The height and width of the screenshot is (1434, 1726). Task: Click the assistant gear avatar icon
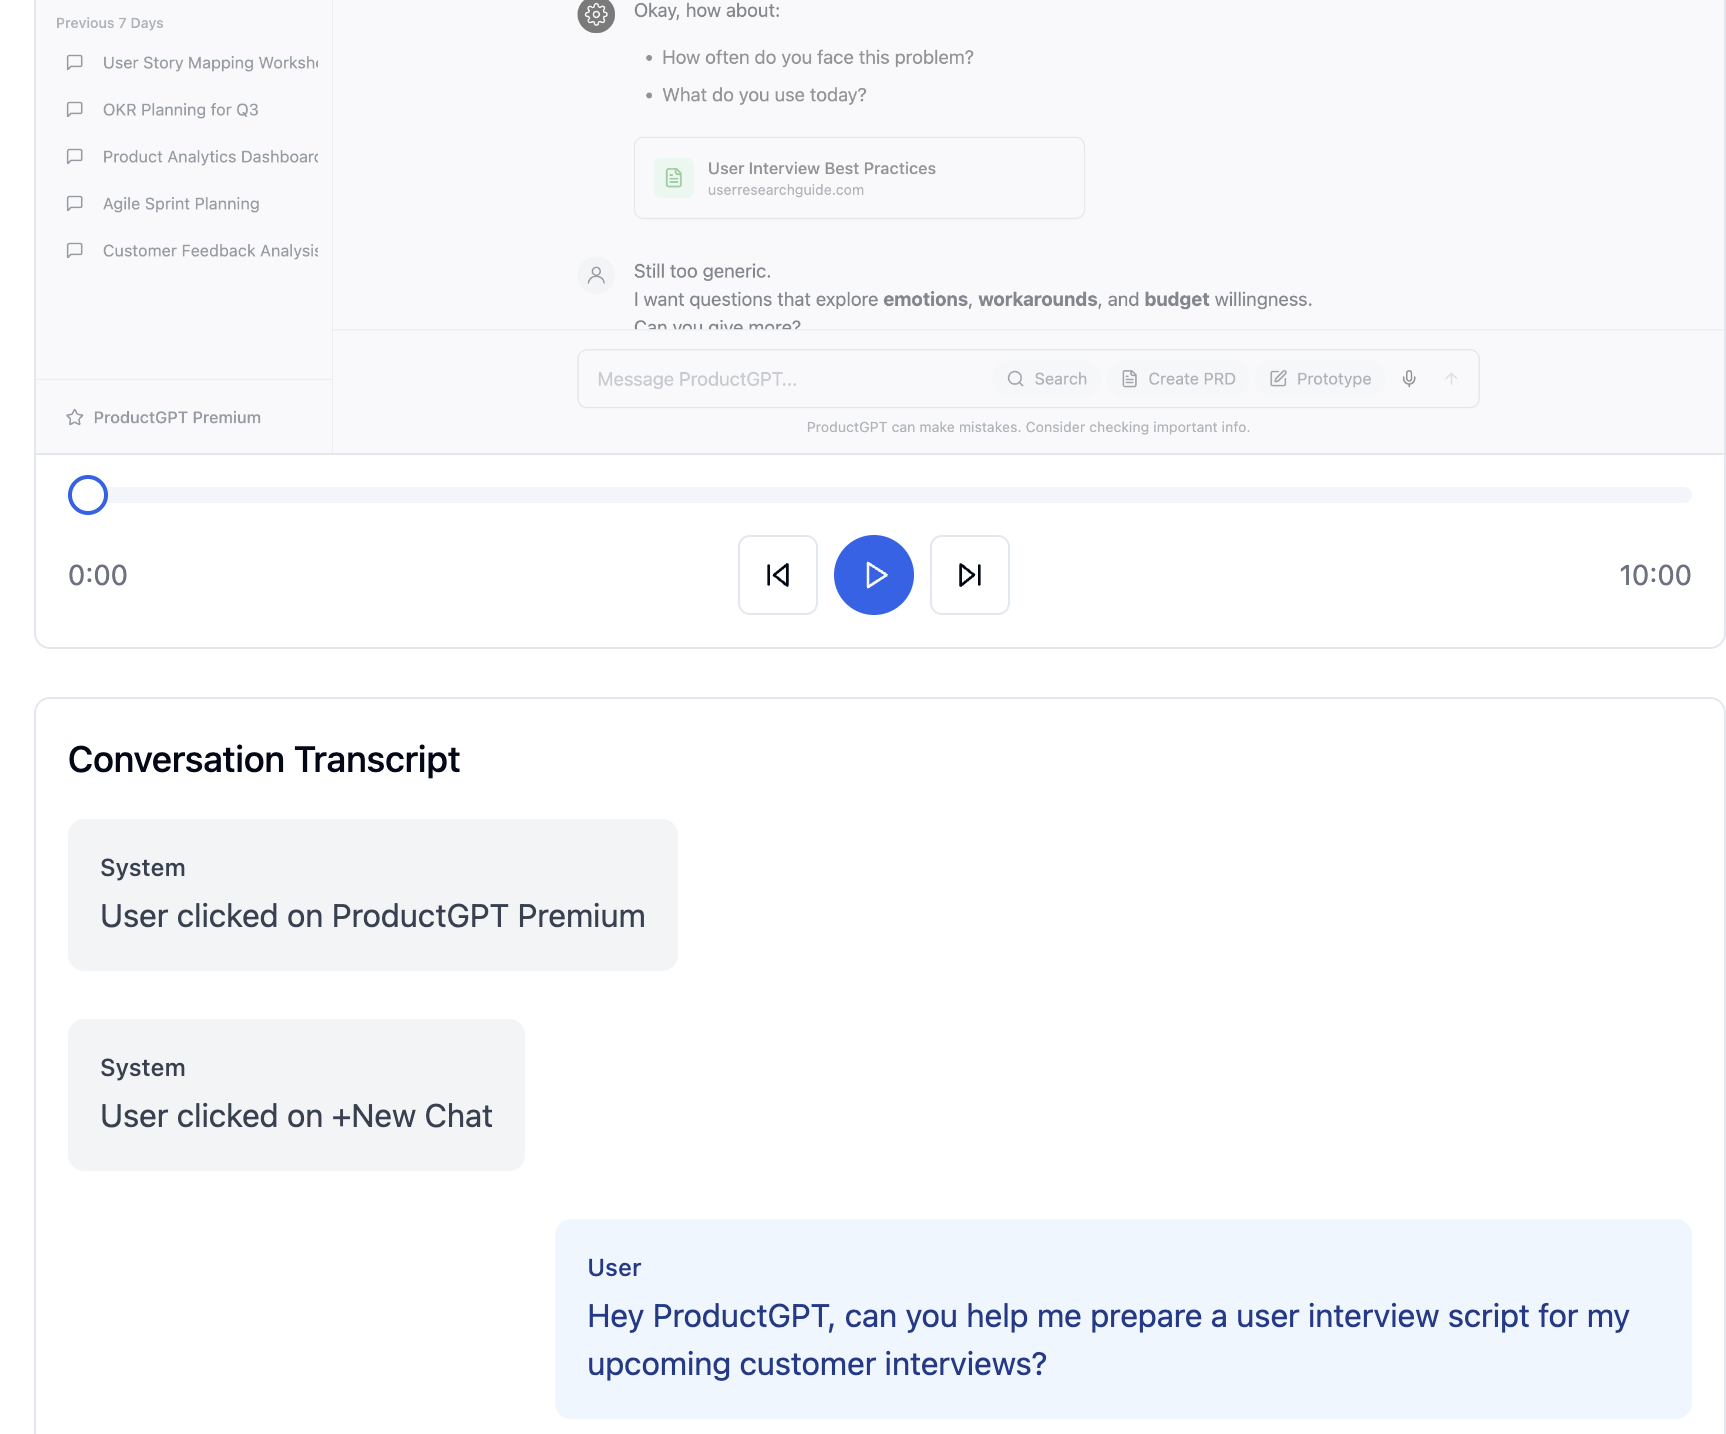(x=596, y=15)
